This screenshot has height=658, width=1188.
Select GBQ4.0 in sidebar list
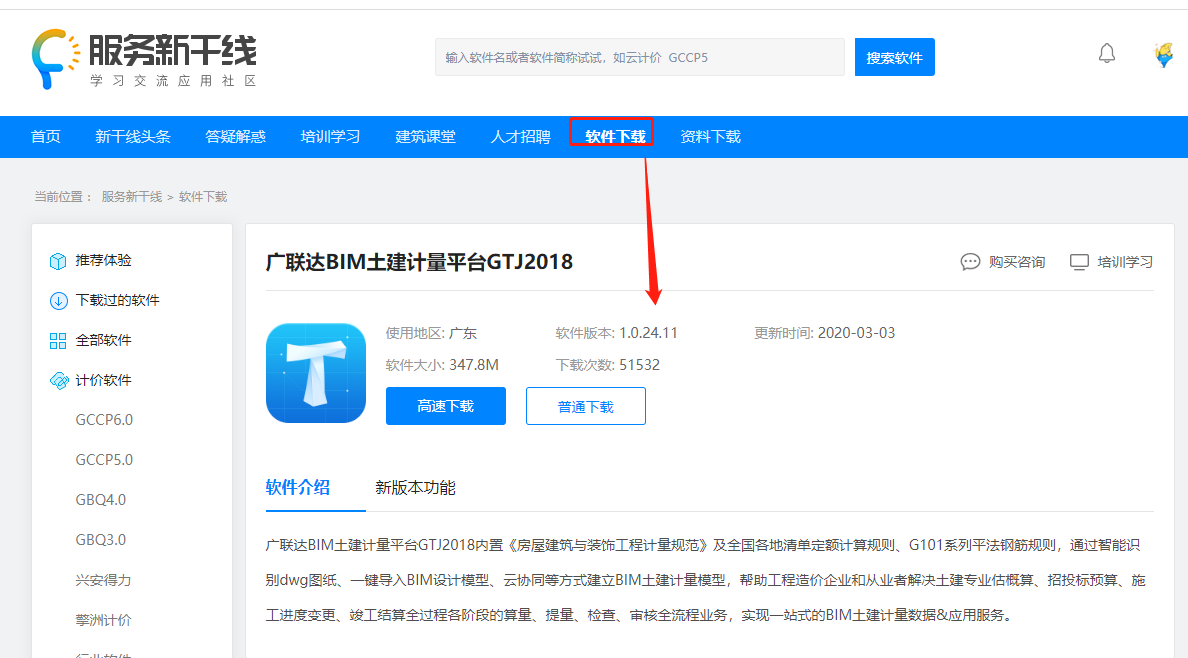click(101, 500)
